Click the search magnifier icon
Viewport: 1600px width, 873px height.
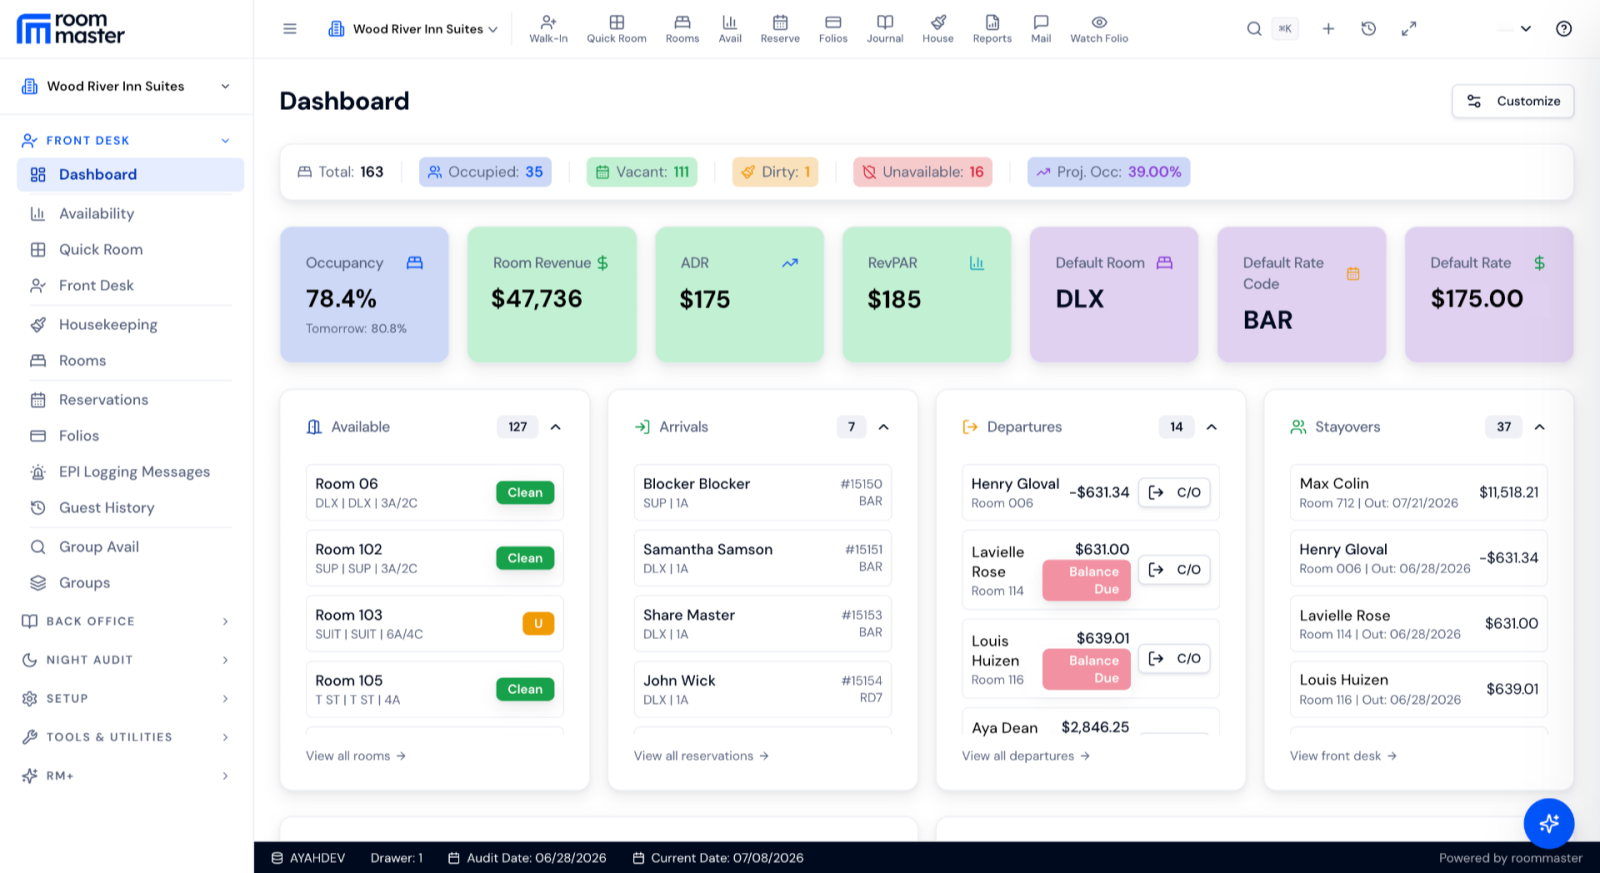click(x=1253, y=29)
